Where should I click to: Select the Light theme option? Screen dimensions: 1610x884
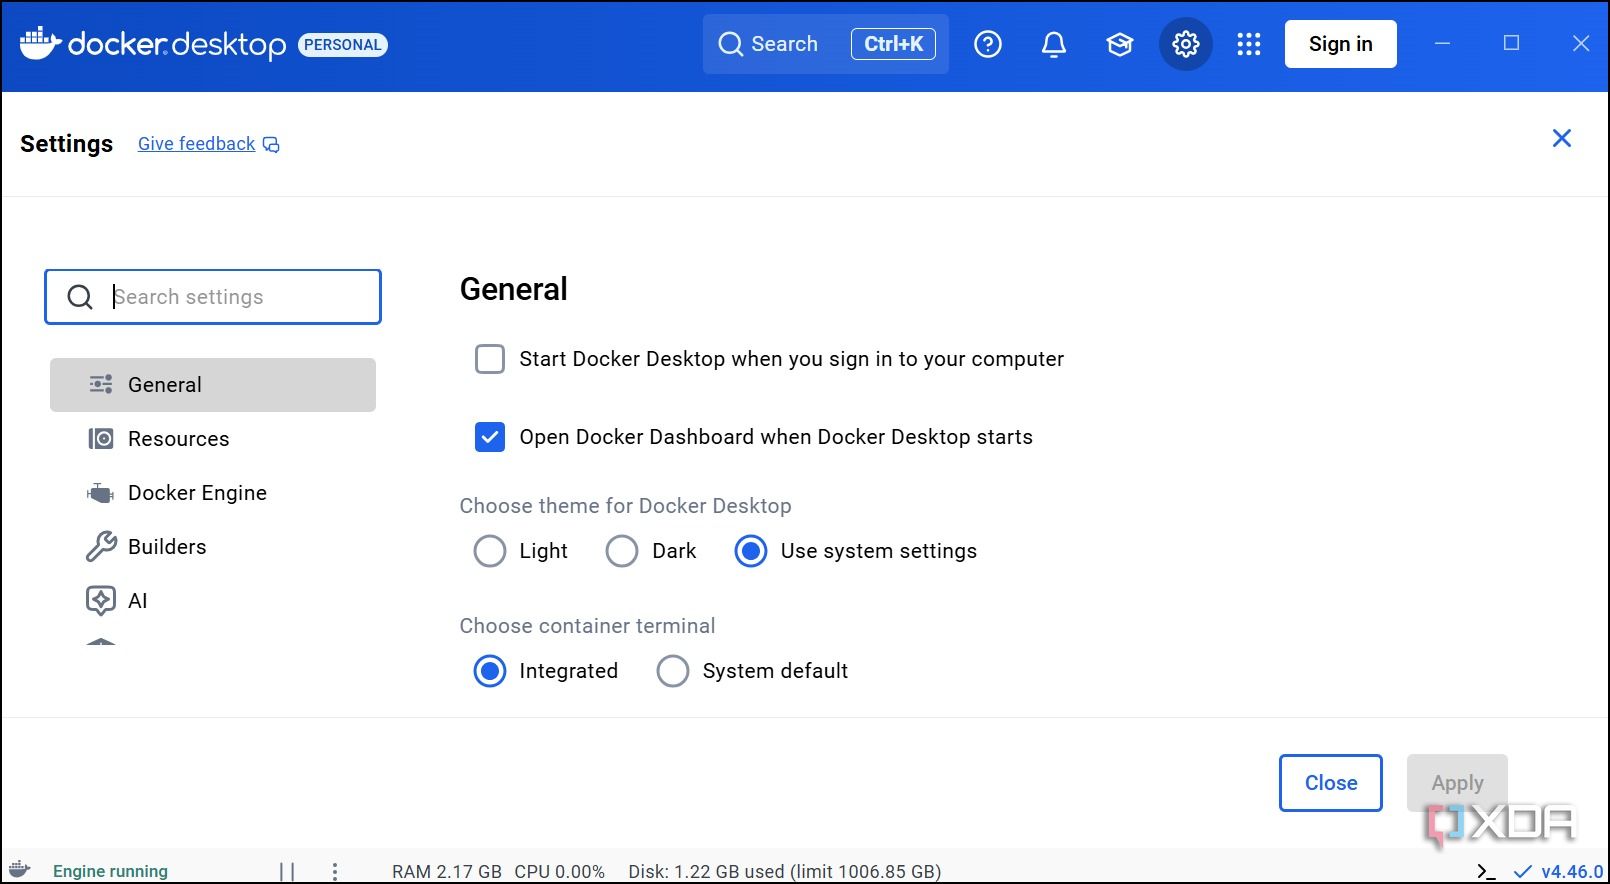489,551
